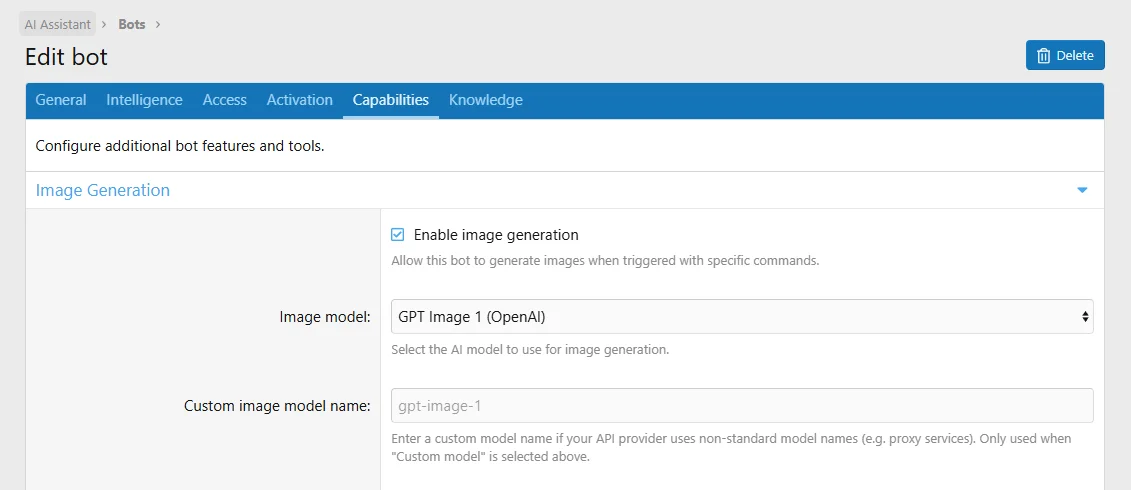Collapse the Image Generation section header

tap(565, 191)
